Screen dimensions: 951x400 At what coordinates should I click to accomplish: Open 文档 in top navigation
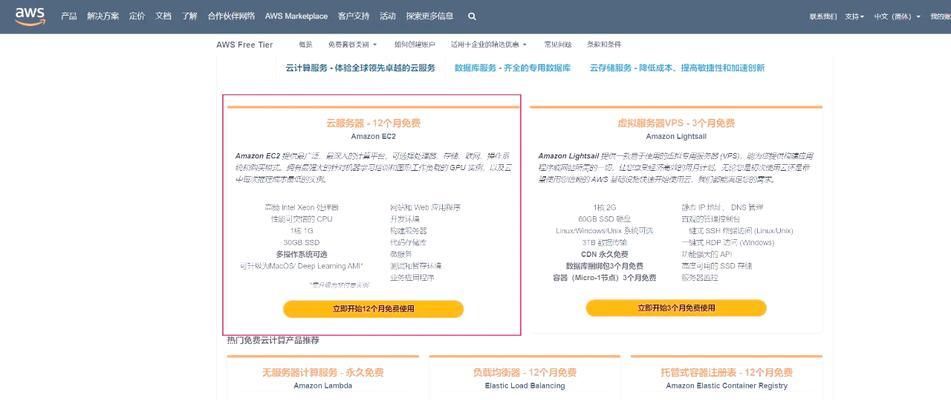pos(163,16)
